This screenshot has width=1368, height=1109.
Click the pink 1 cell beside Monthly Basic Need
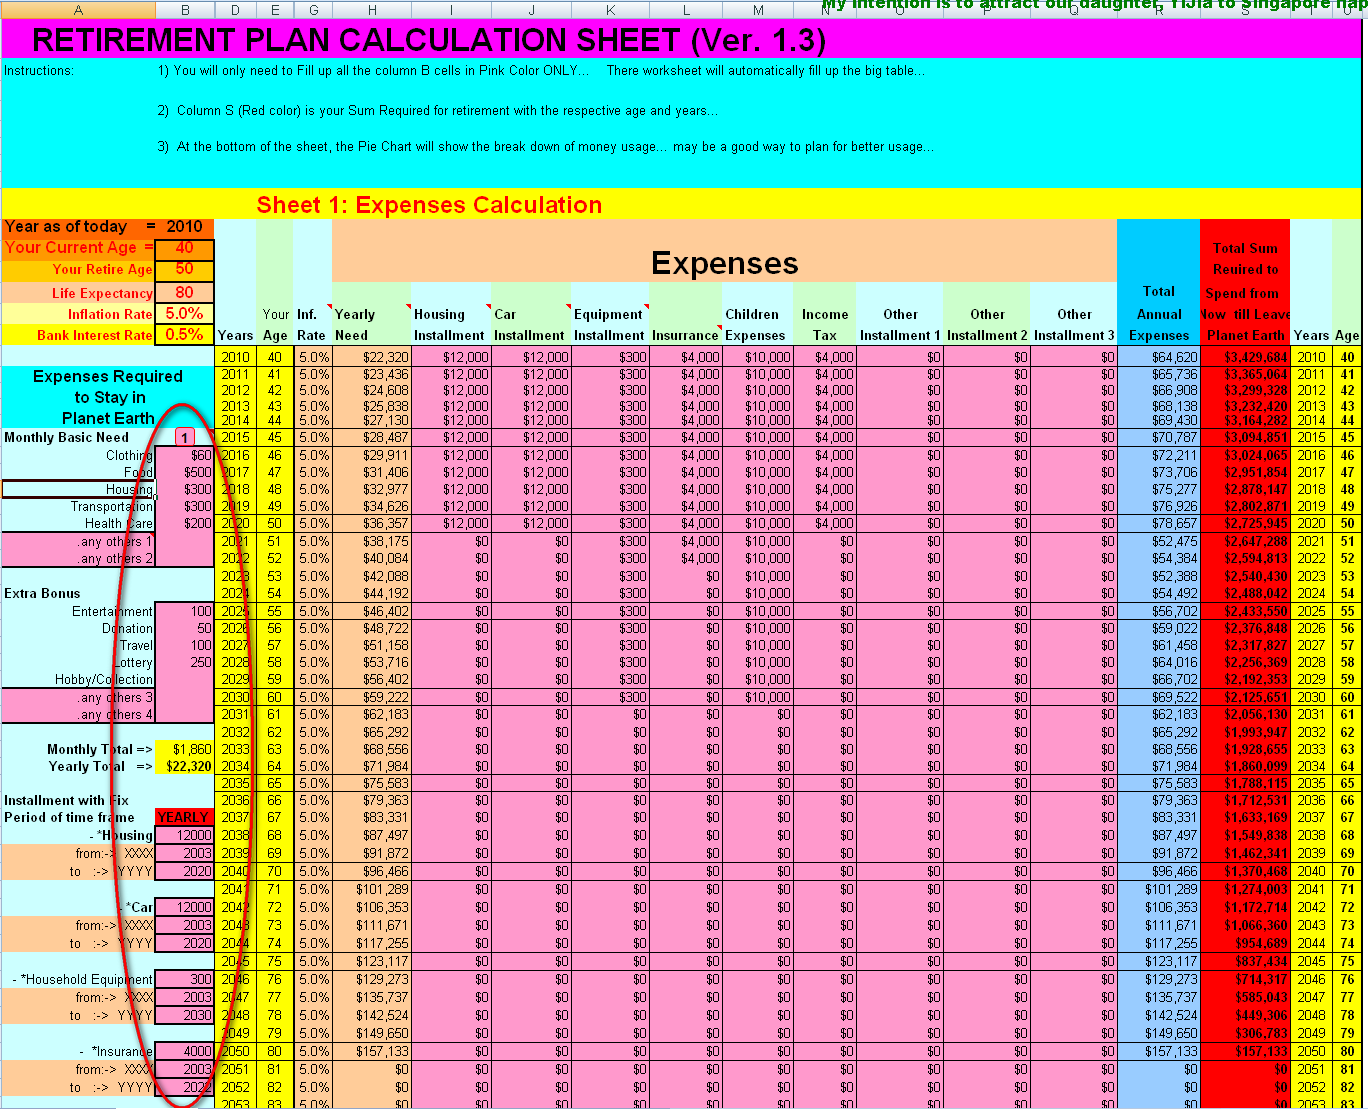(185, 438)
